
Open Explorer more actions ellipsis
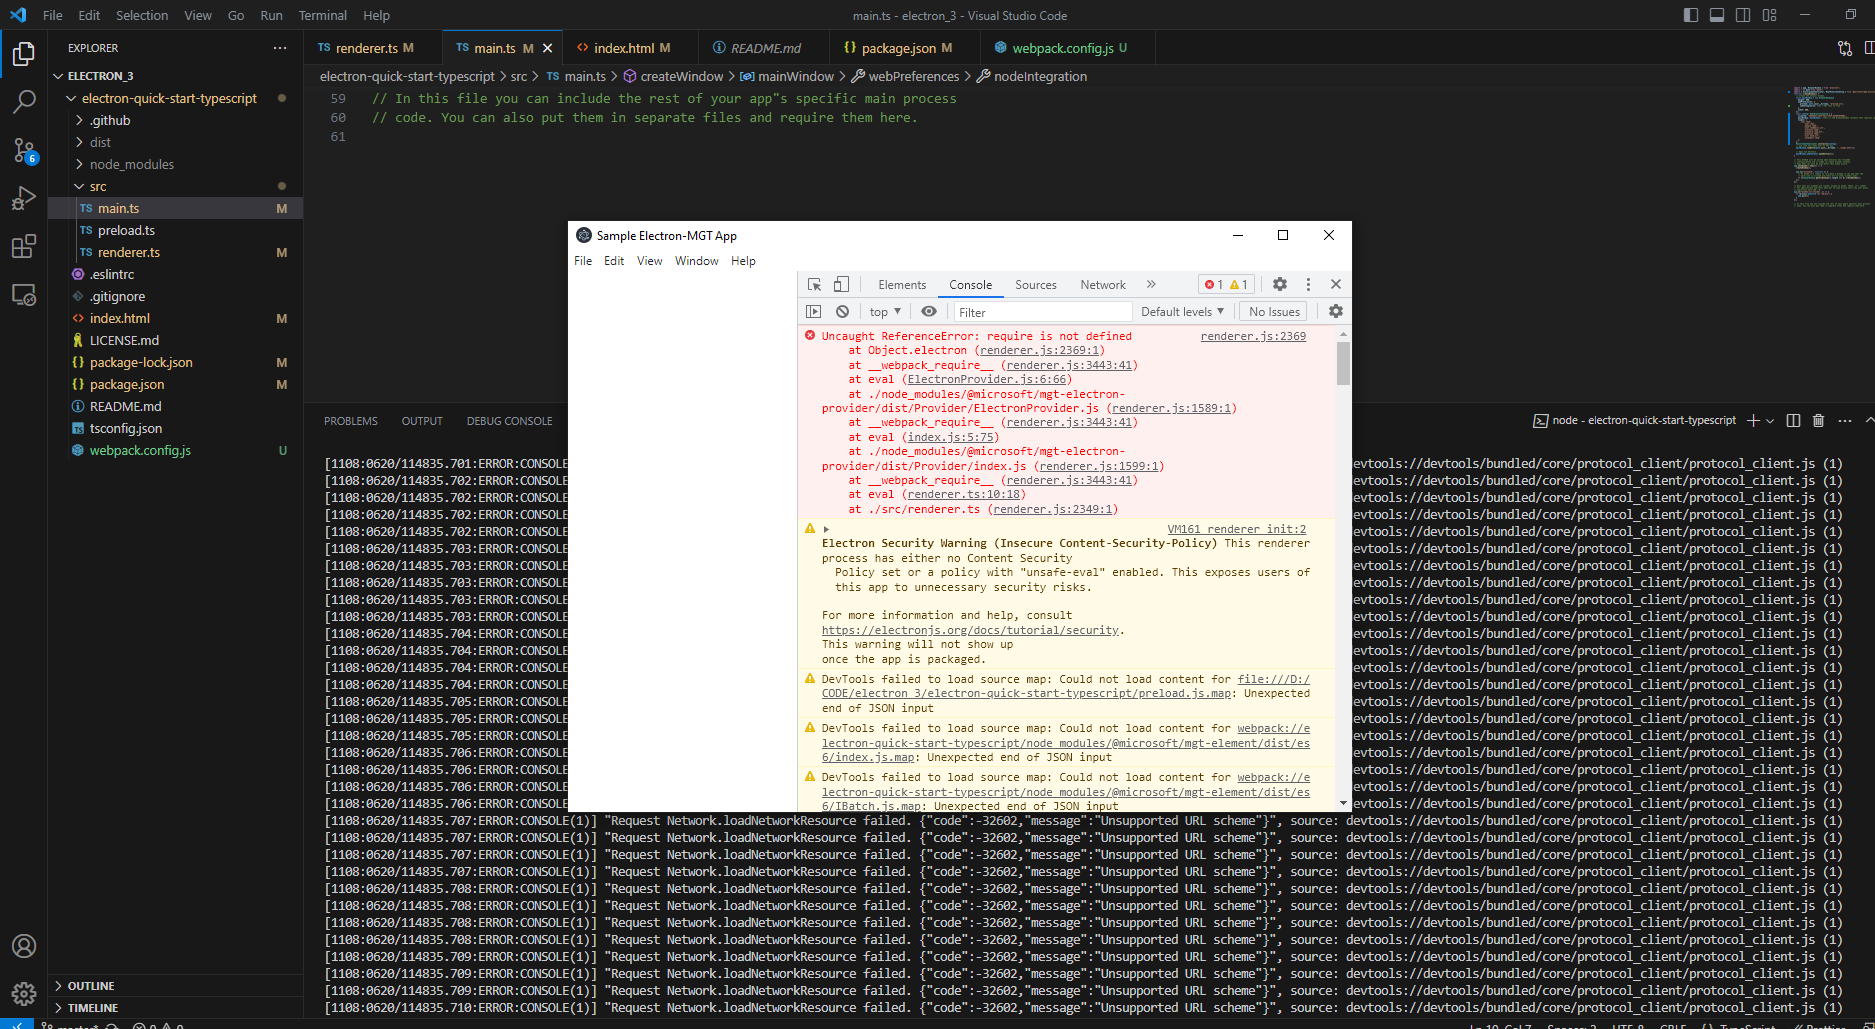[280, 48]
